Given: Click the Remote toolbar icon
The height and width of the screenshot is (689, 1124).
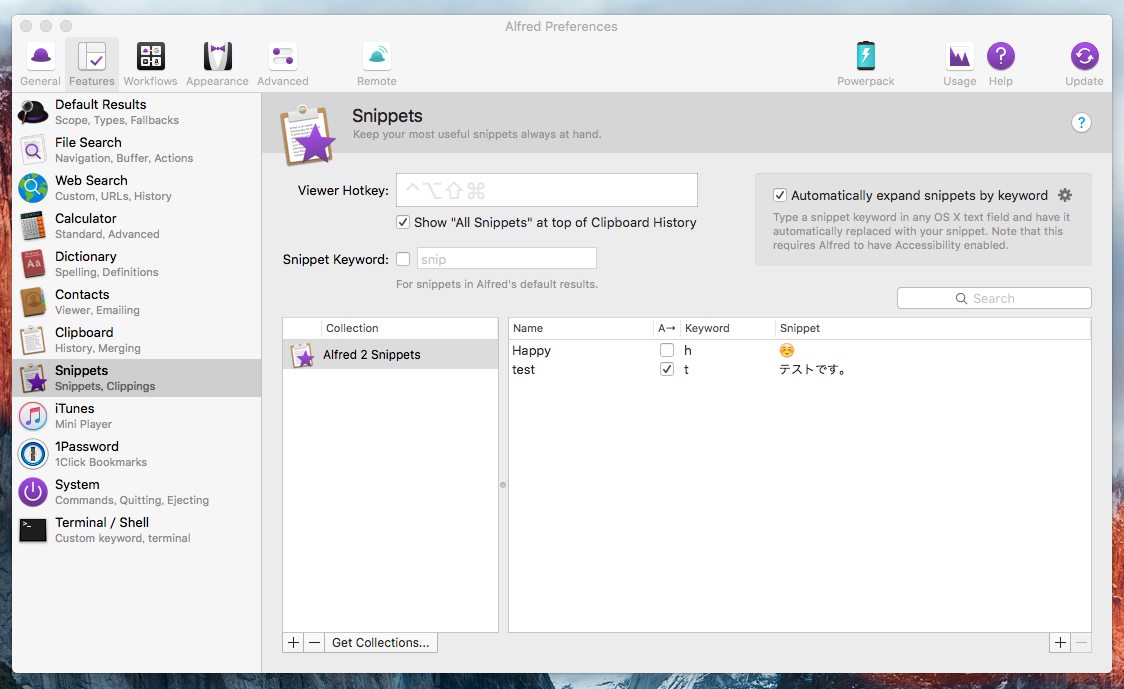Looking at the screenshot, I should tap(376, 64).
